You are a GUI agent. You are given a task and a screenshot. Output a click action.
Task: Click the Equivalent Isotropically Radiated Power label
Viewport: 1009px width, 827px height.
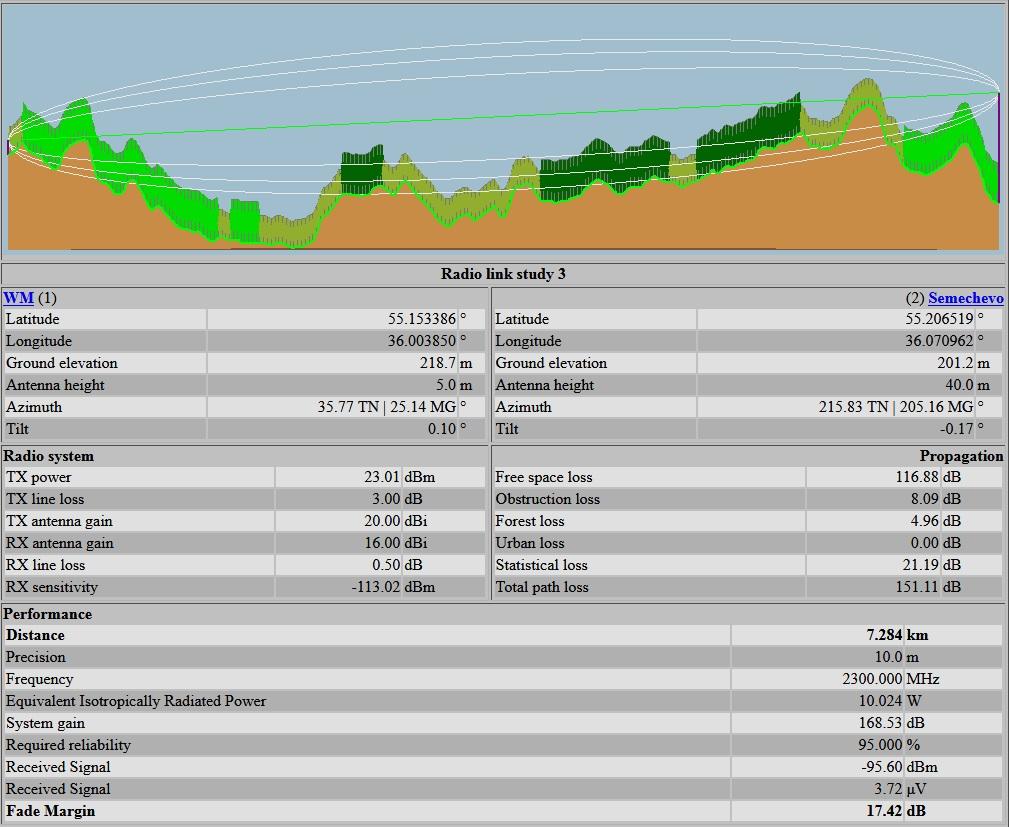[x=136, y=701]
